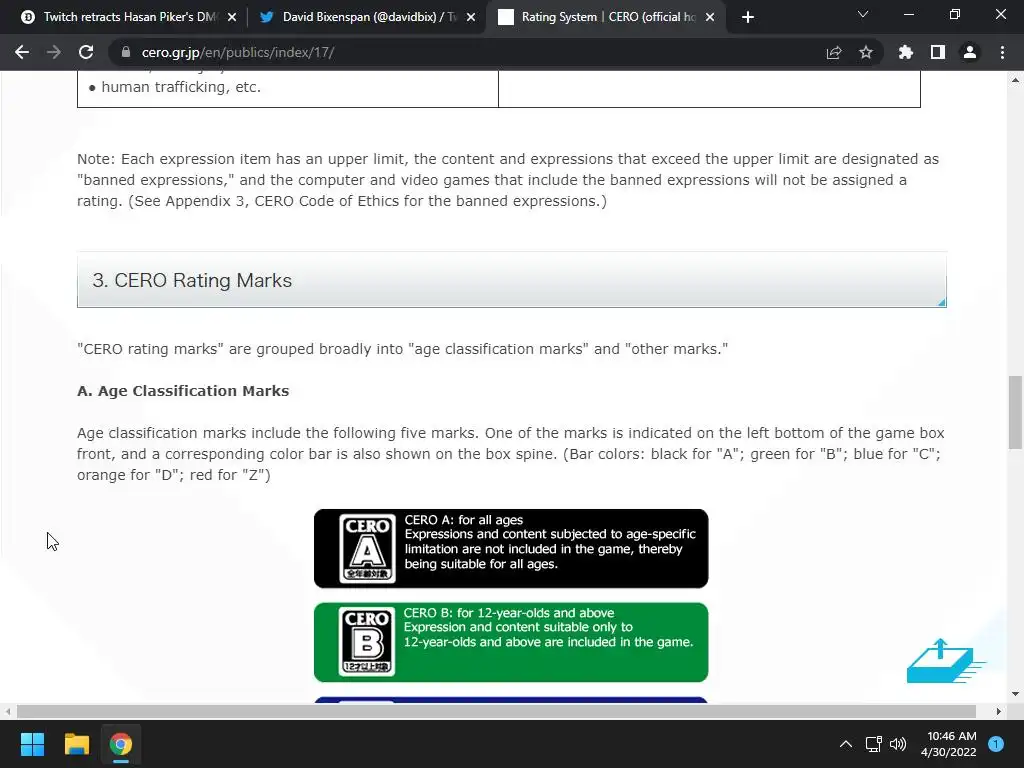The width and height of the screenshot is (1024, 768).
Task: Close the CERO Rating System tab
Action: (710, 17)
